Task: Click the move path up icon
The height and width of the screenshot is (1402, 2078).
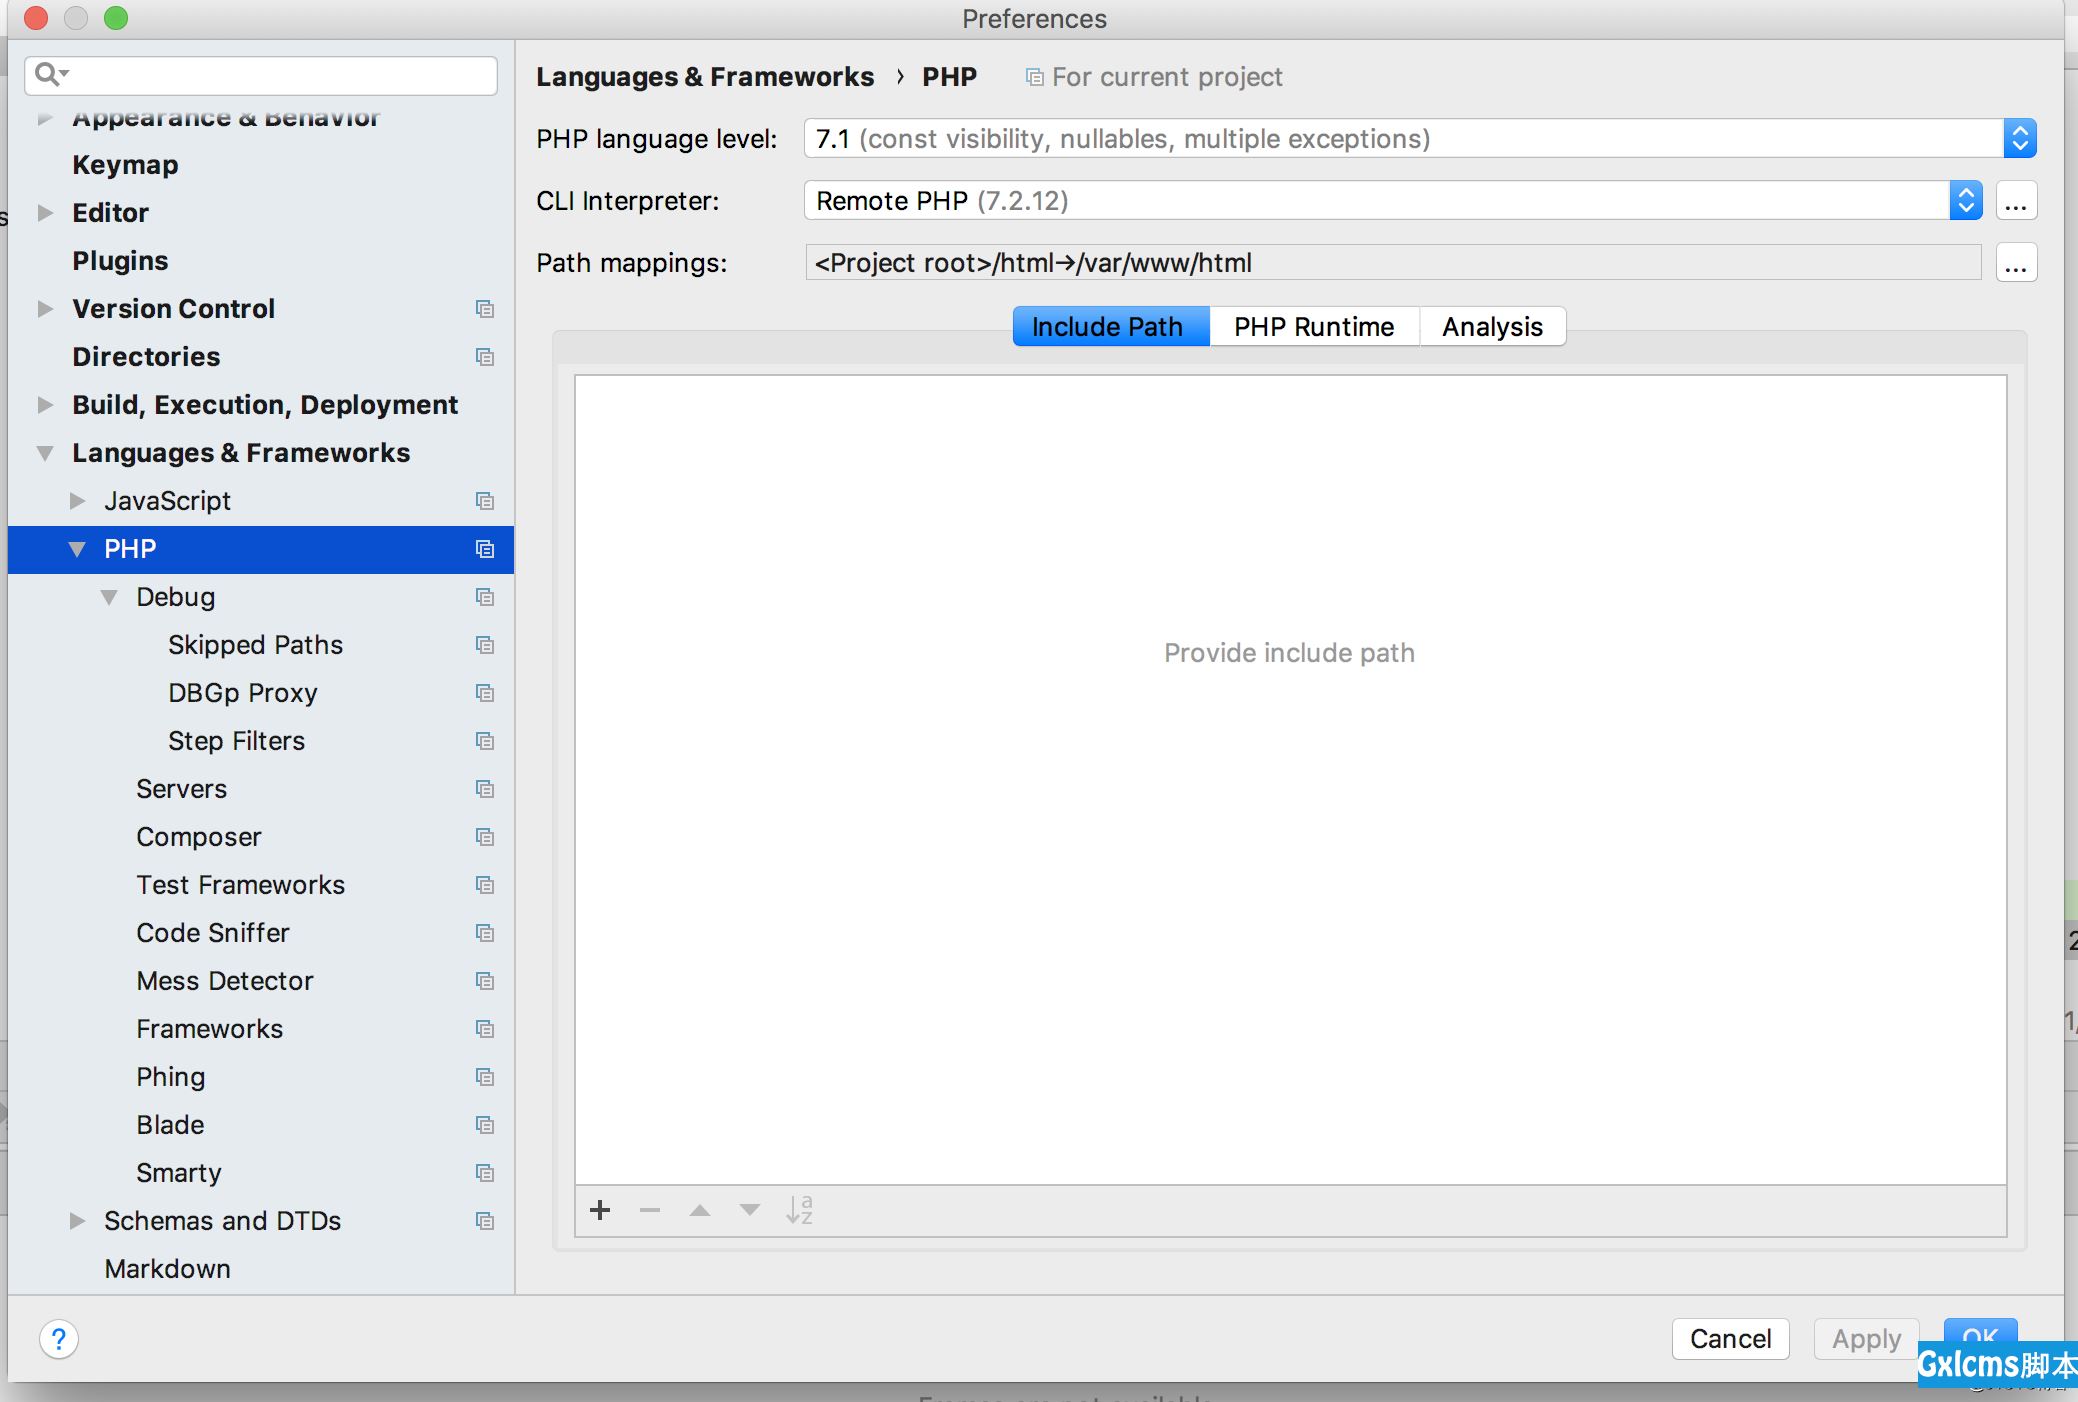Action: click(701, 1210)
